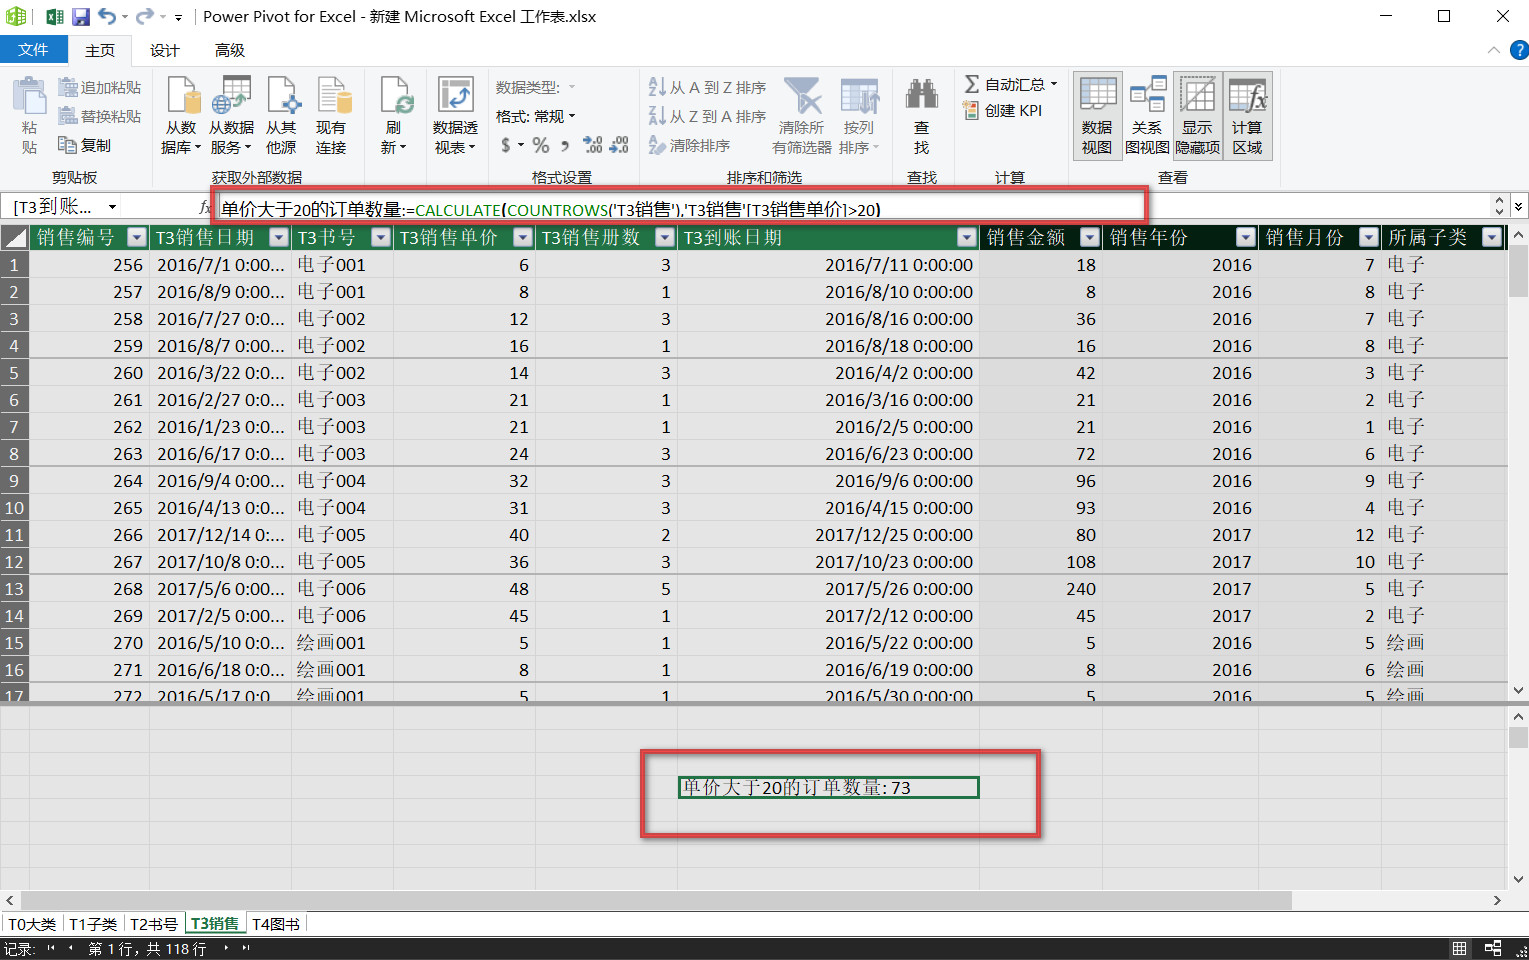Toggle 计算区域 (Calculation Area)
Viewport: 1529px width, 960px height.
[1247, 115]
